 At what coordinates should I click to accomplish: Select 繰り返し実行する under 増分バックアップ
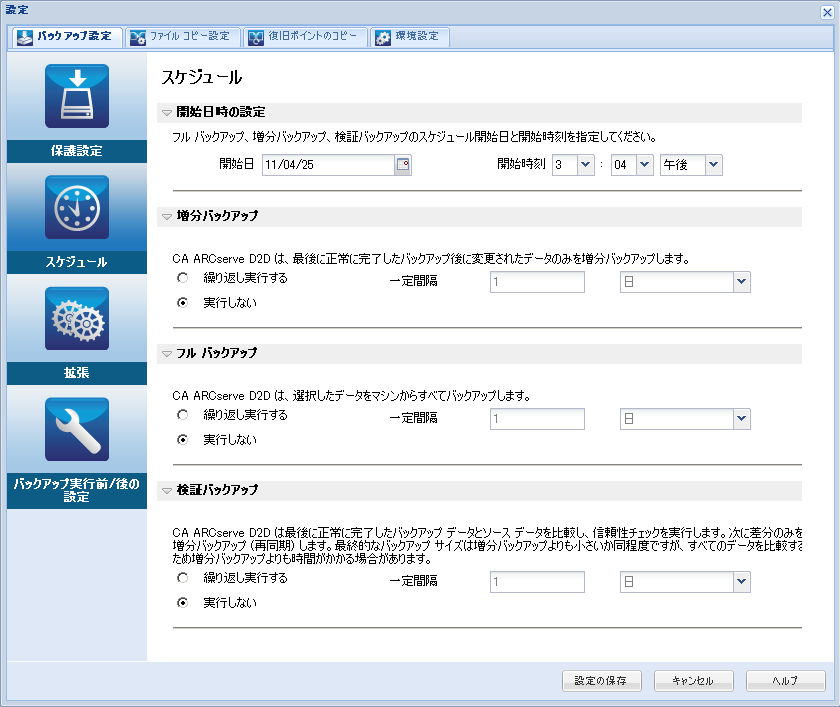(183, 280)
